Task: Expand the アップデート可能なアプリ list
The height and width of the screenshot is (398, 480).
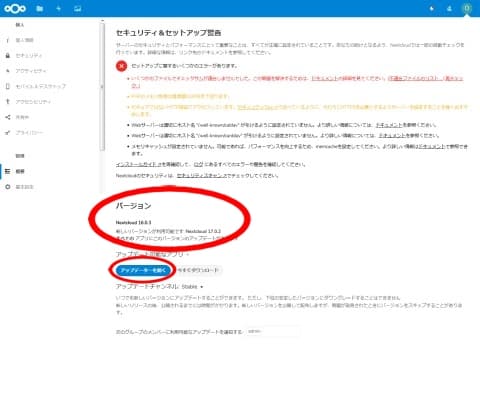Action: coord(152,254)
